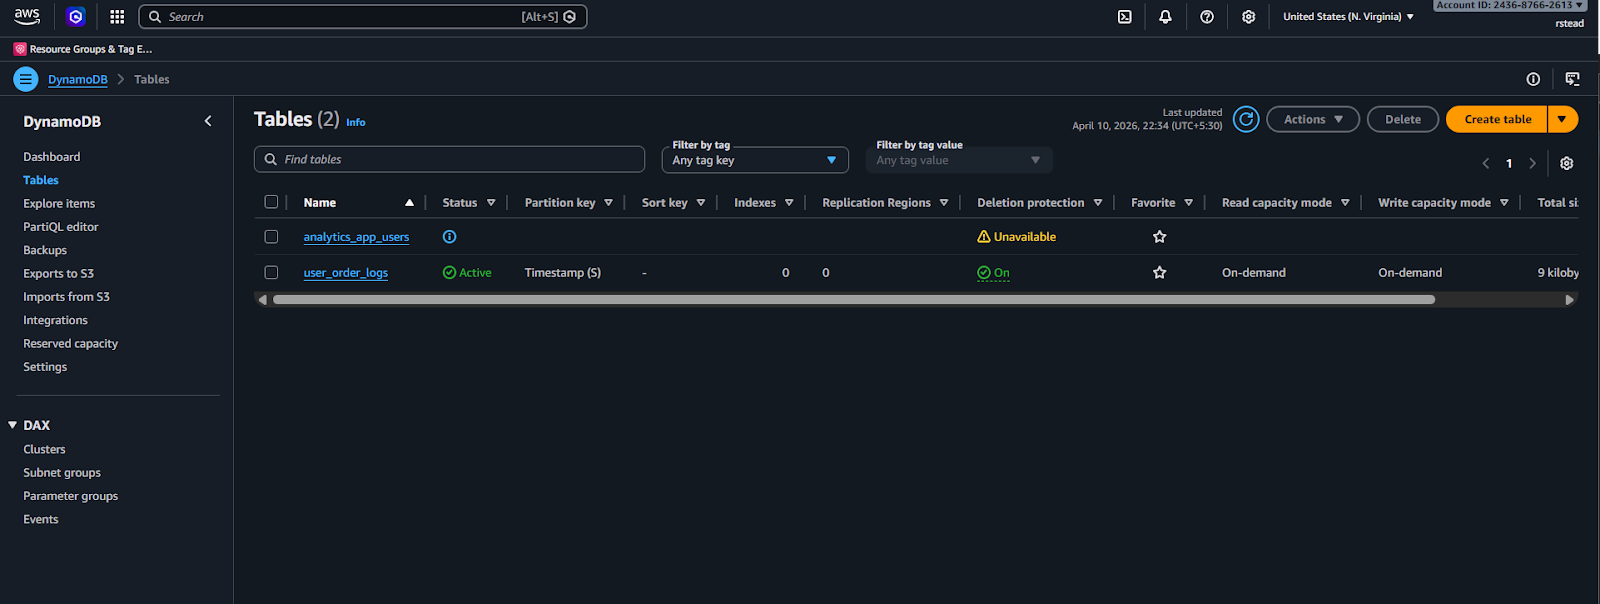Open the help question mark icon
Viewport: 1600px width, 604px height.
[1207, 17]
